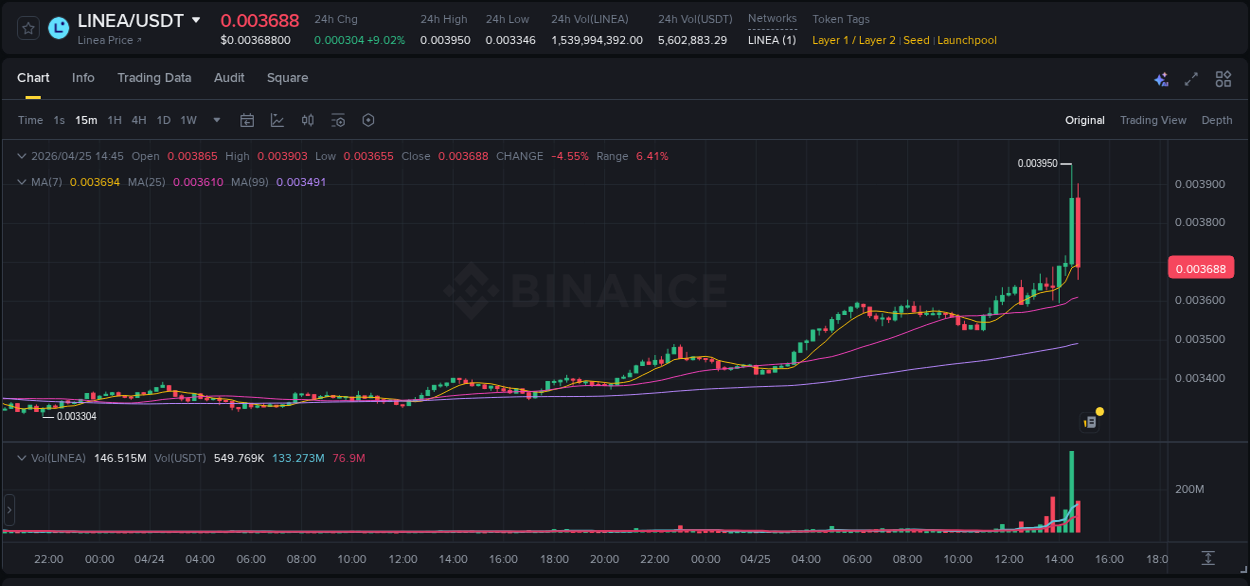Change candlestick chart style icon
The image size is (1250, 586).
[308, 120]
